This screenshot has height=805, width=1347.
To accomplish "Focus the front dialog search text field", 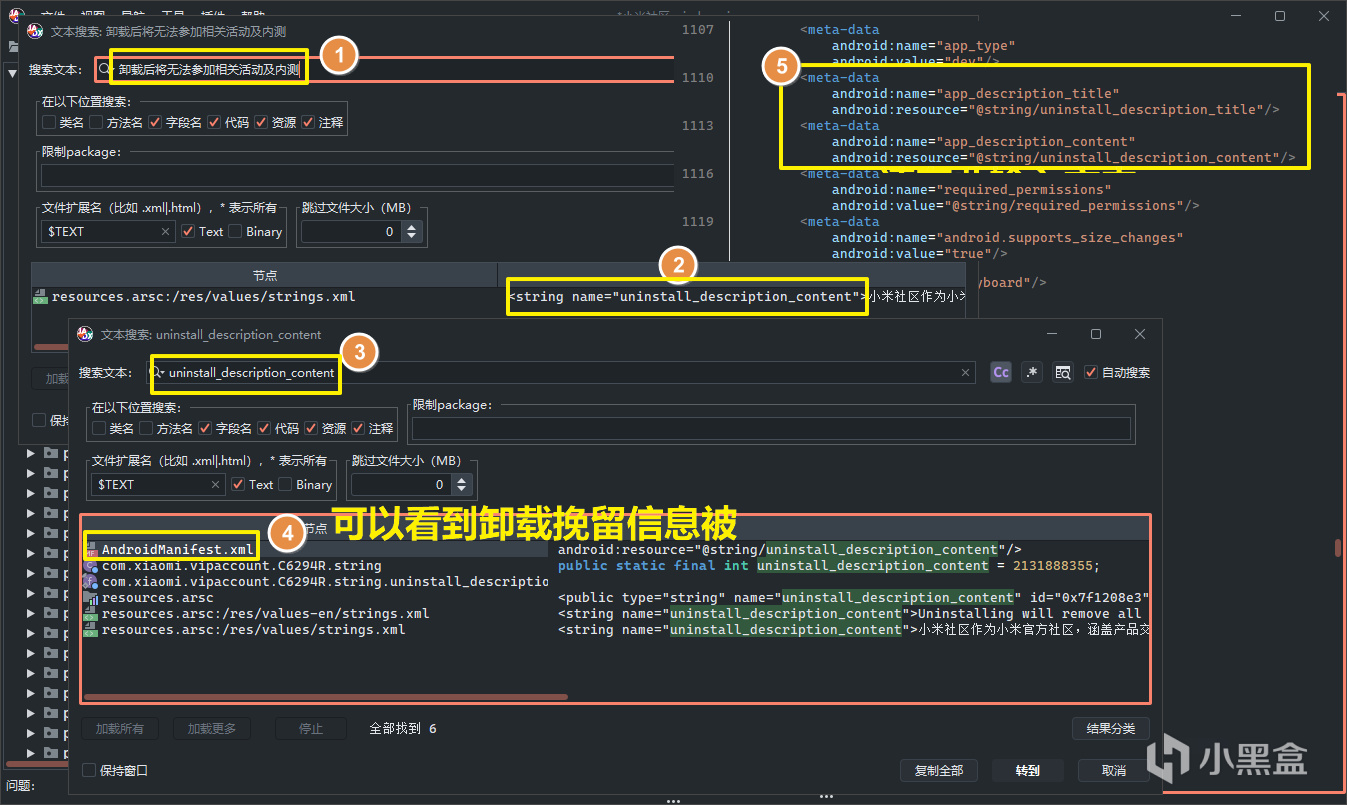I will pyautogui.click(x=560, y=373).
